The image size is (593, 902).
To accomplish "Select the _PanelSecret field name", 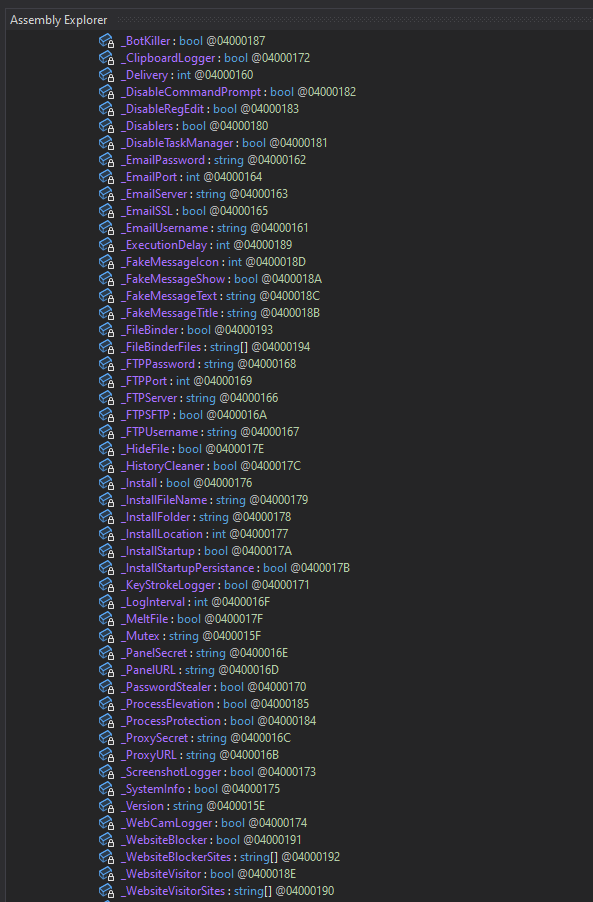I will pyautogui.click(x=154, y=653).
